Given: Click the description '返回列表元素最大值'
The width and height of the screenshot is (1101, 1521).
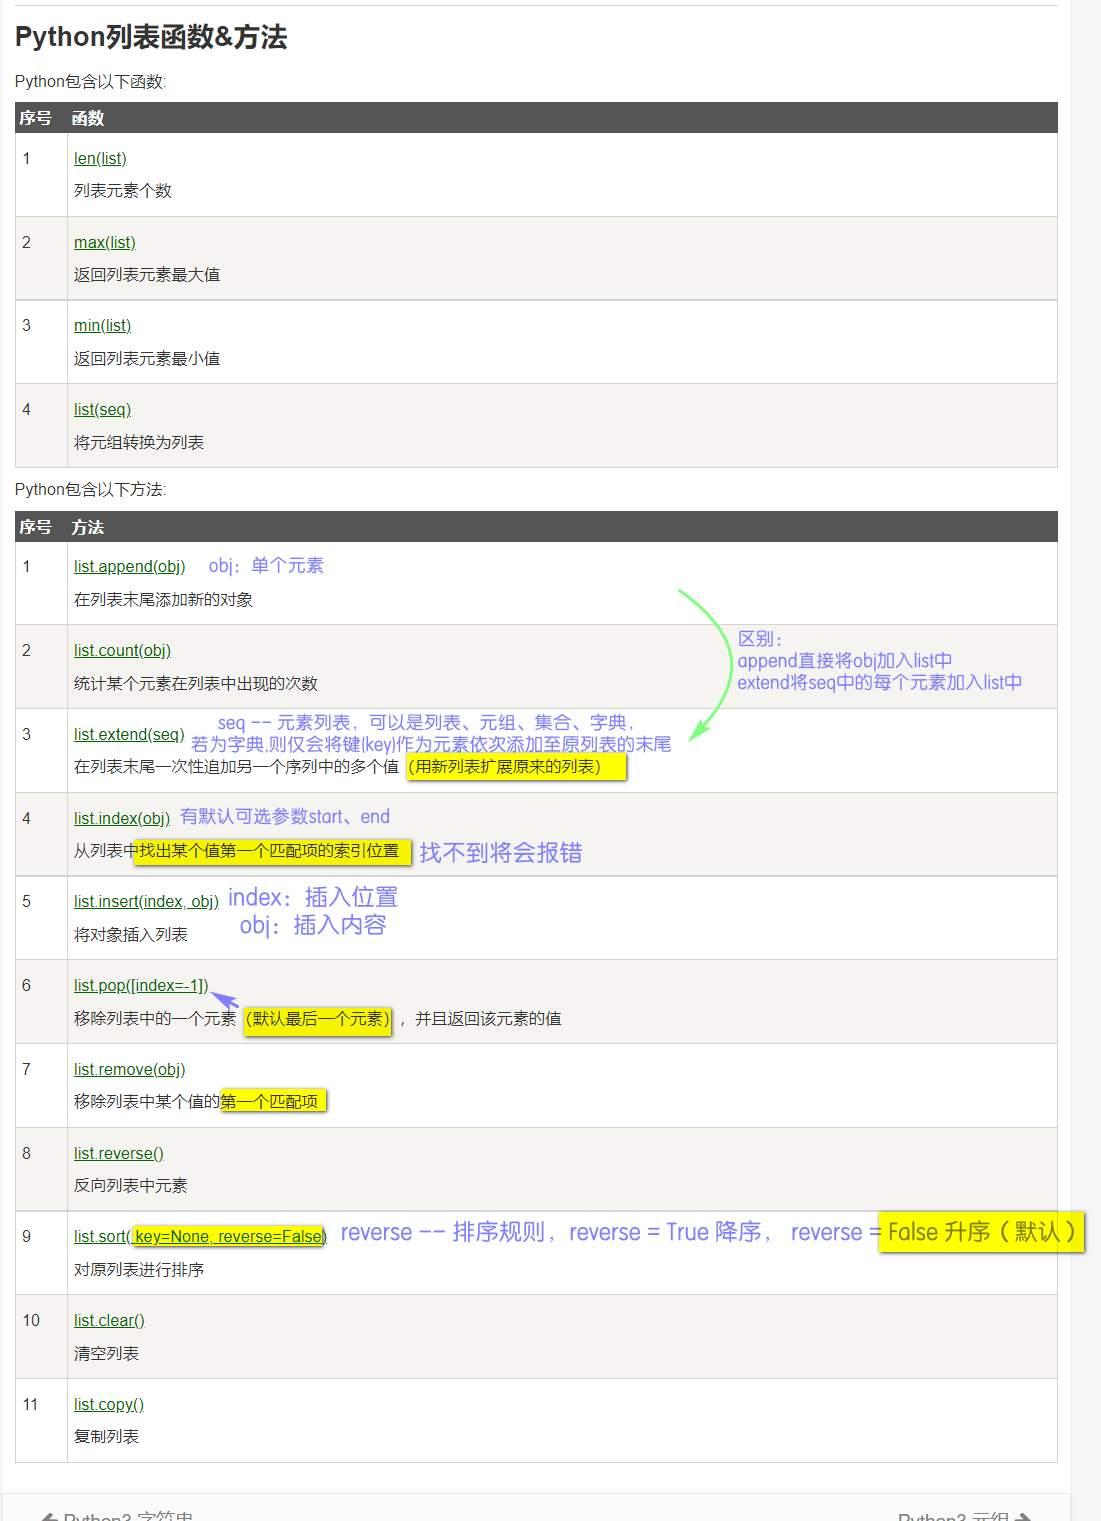Looking at the screenshot, I should click(147, 274).
